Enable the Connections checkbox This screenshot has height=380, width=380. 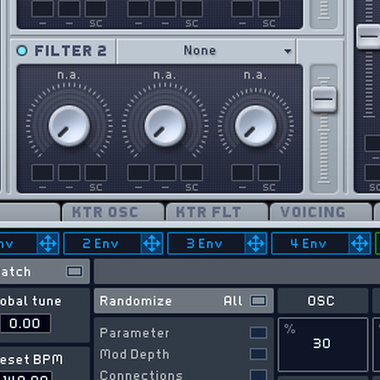[258, 375]
